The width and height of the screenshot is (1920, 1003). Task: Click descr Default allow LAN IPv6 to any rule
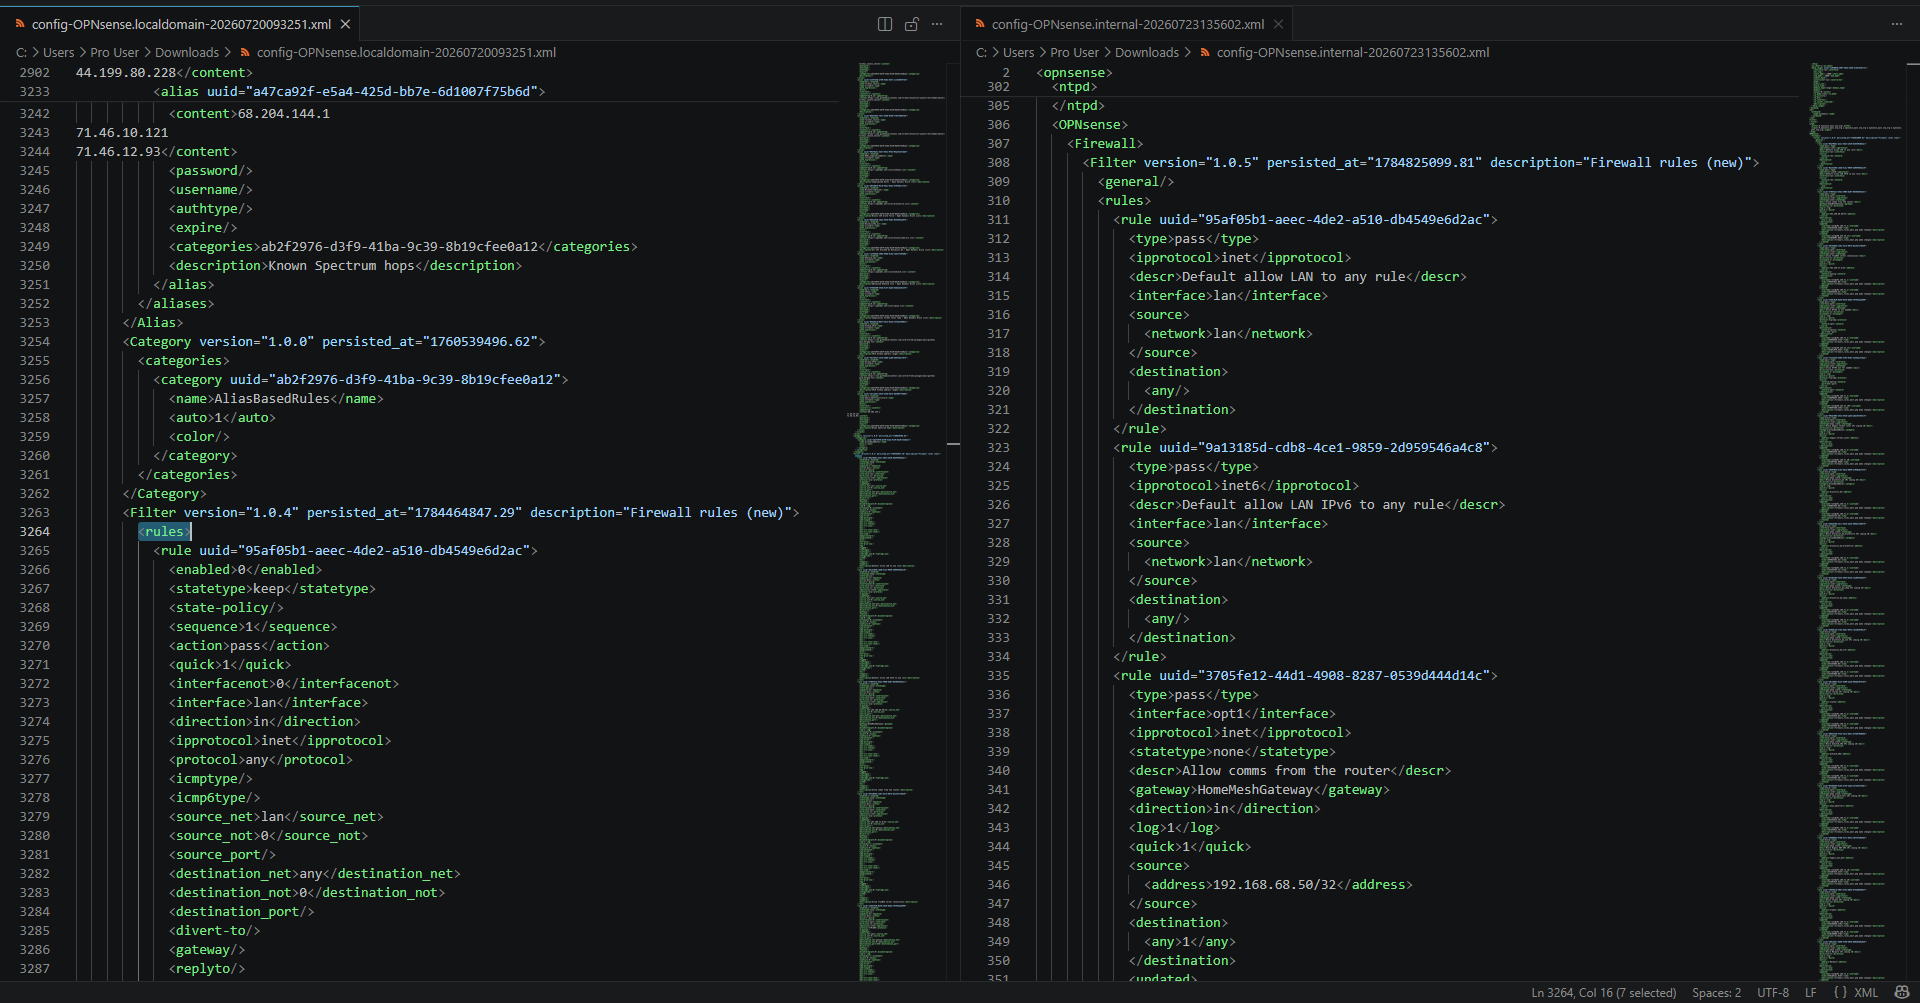coord(1317,505)
